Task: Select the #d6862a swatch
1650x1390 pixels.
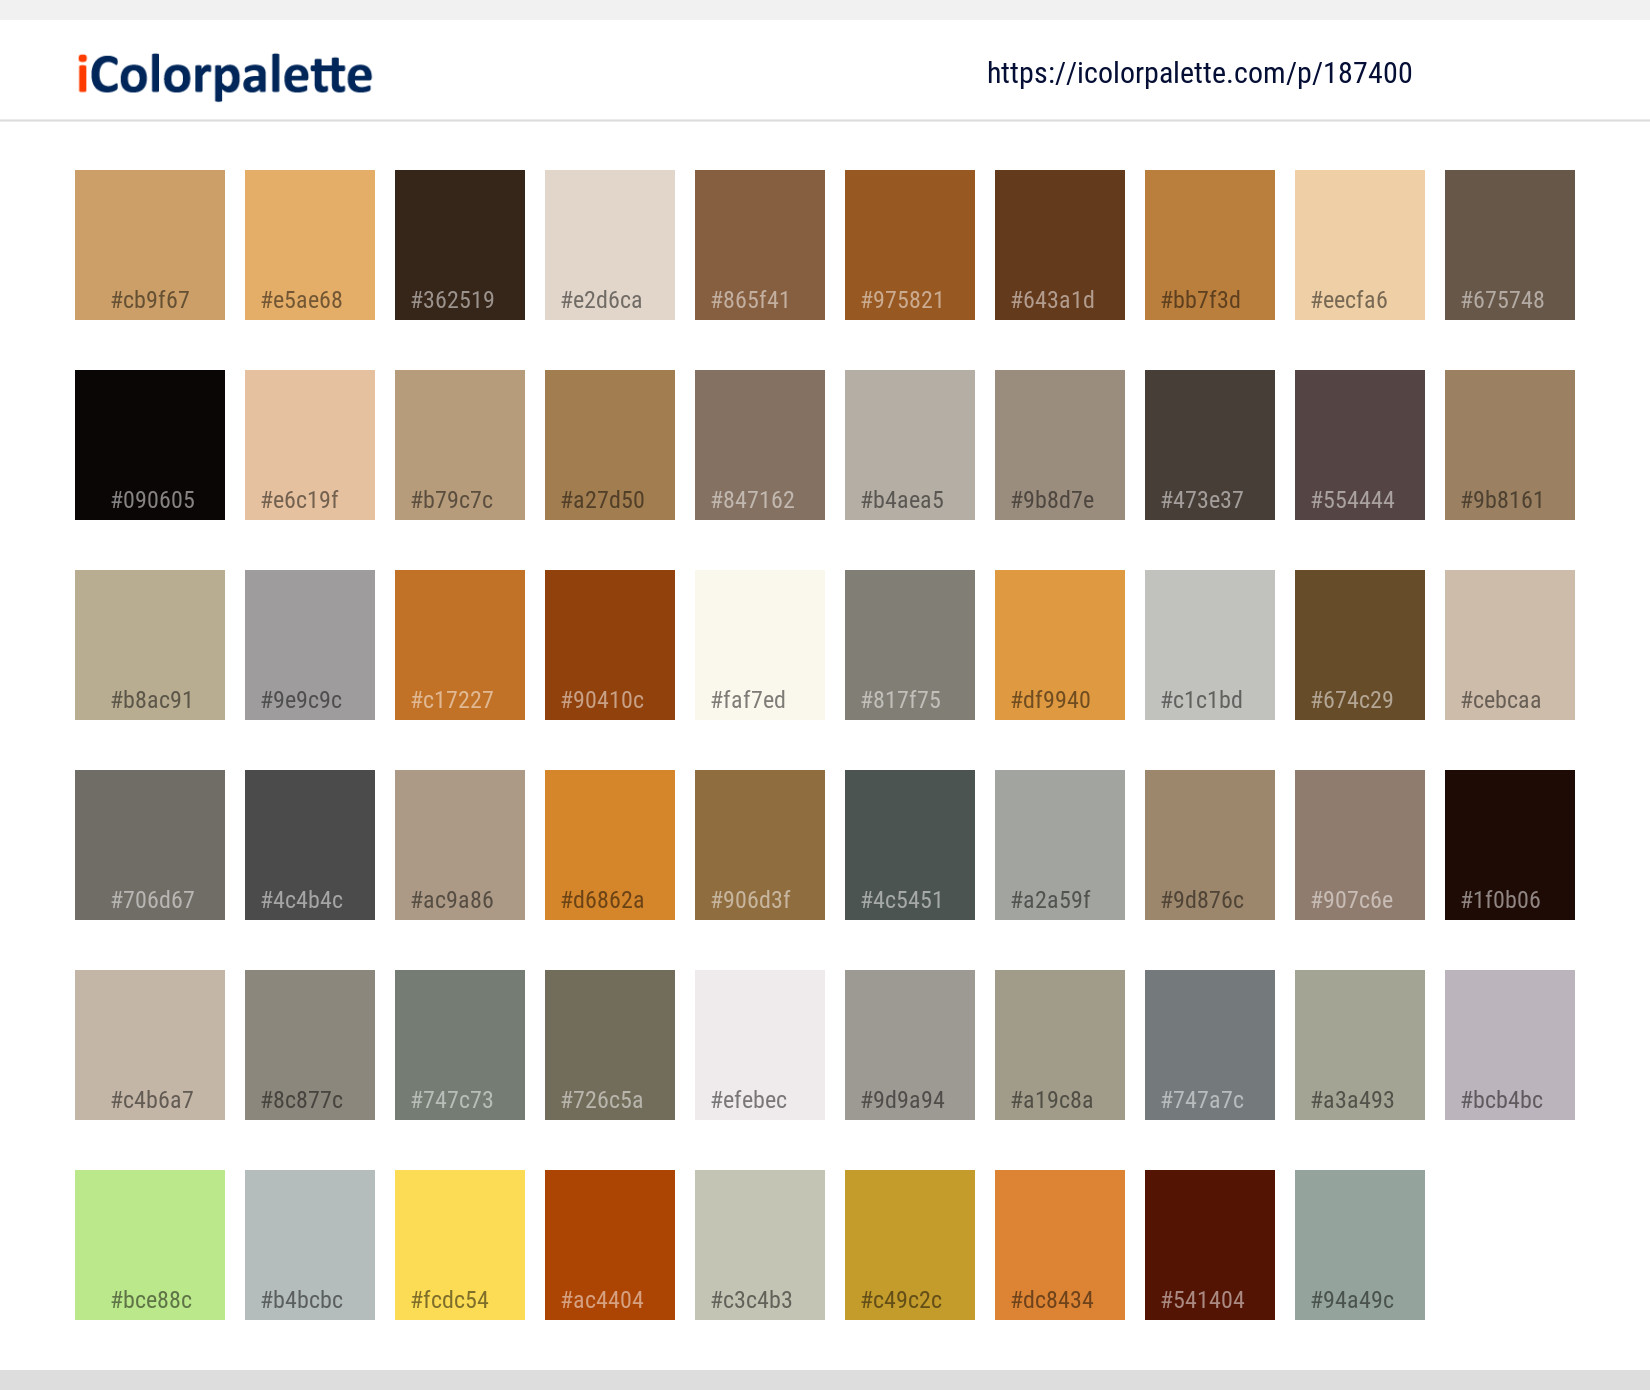Action: [x=609, y=844]
